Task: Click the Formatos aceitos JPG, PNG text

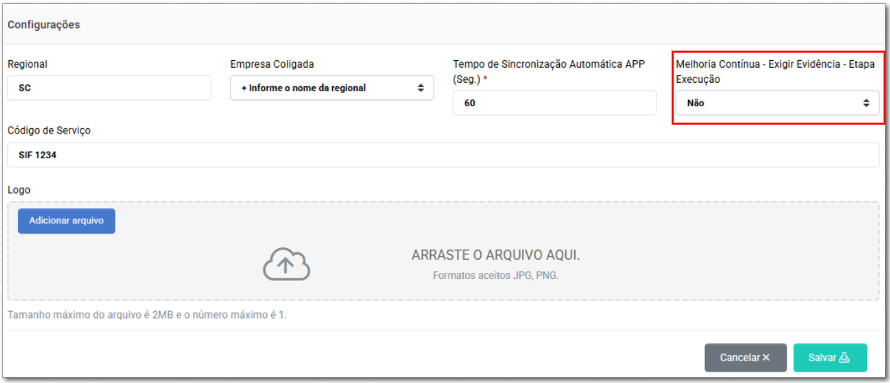Action: (496, 276)
